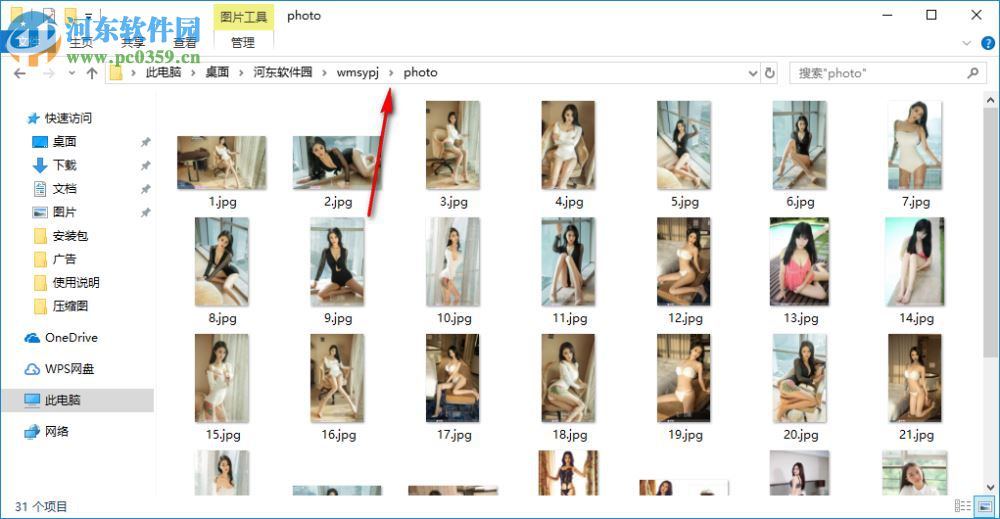Viewport: 1000px width, 519px height.
Task: Click the file list scroll-up arrow
Action: (x=990, y=100)
